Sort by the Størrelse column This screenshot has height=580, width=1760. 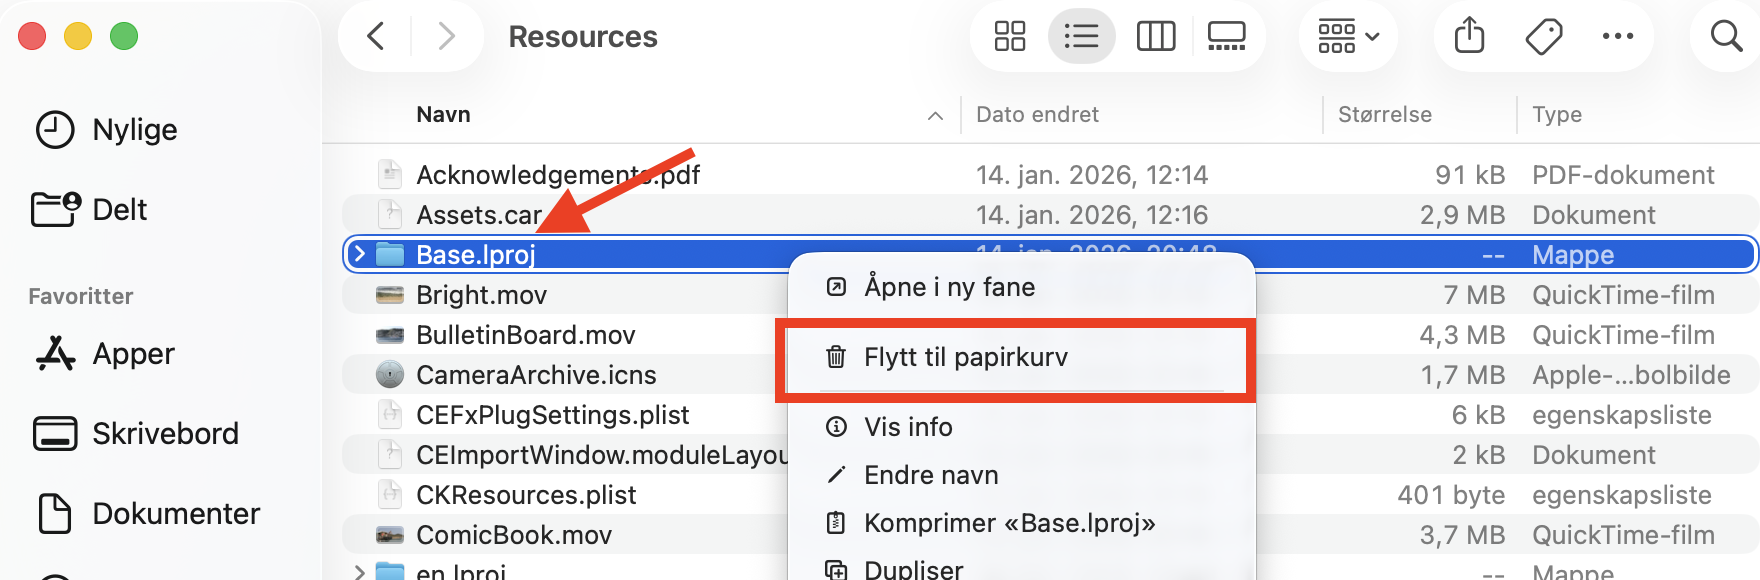1385,115
